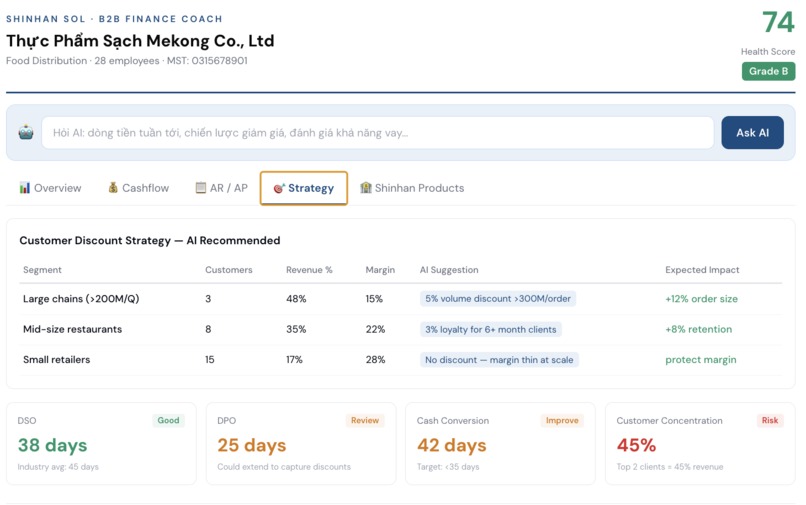Select the Strategy tab

point(304,188)
